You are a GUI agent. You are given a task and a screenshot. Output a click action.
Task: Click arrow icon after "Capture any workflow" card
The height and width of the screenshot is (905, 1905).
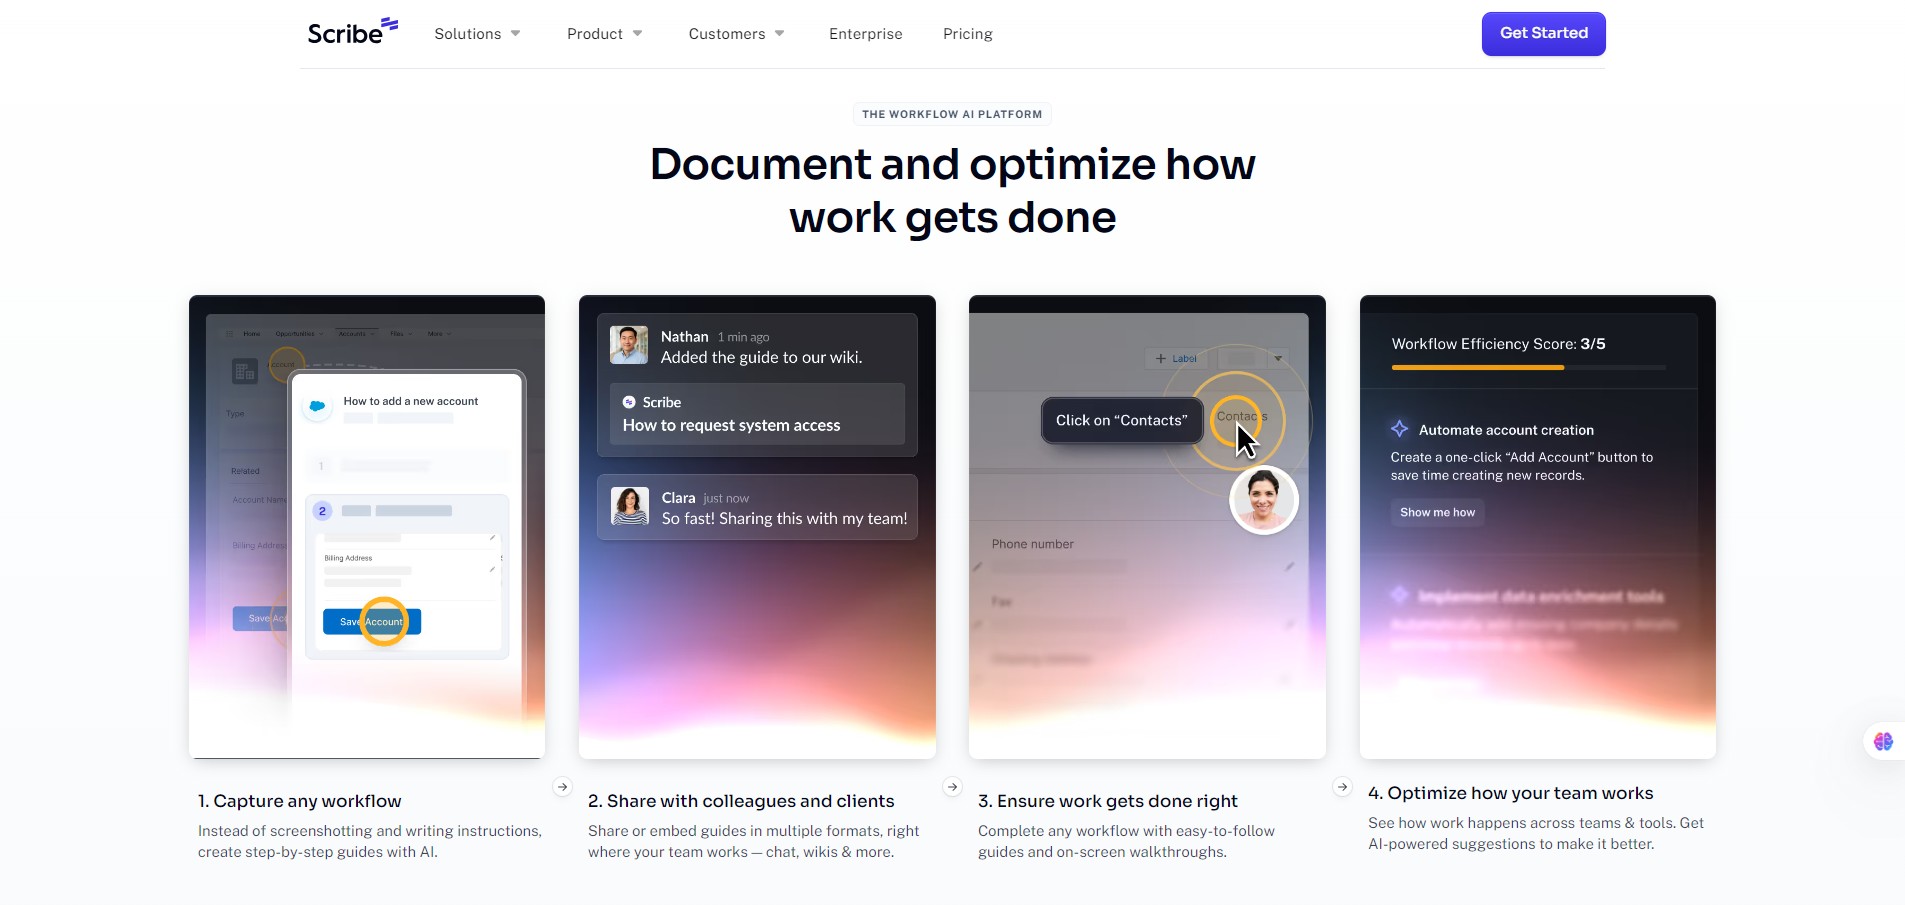[x=562, y=787]
